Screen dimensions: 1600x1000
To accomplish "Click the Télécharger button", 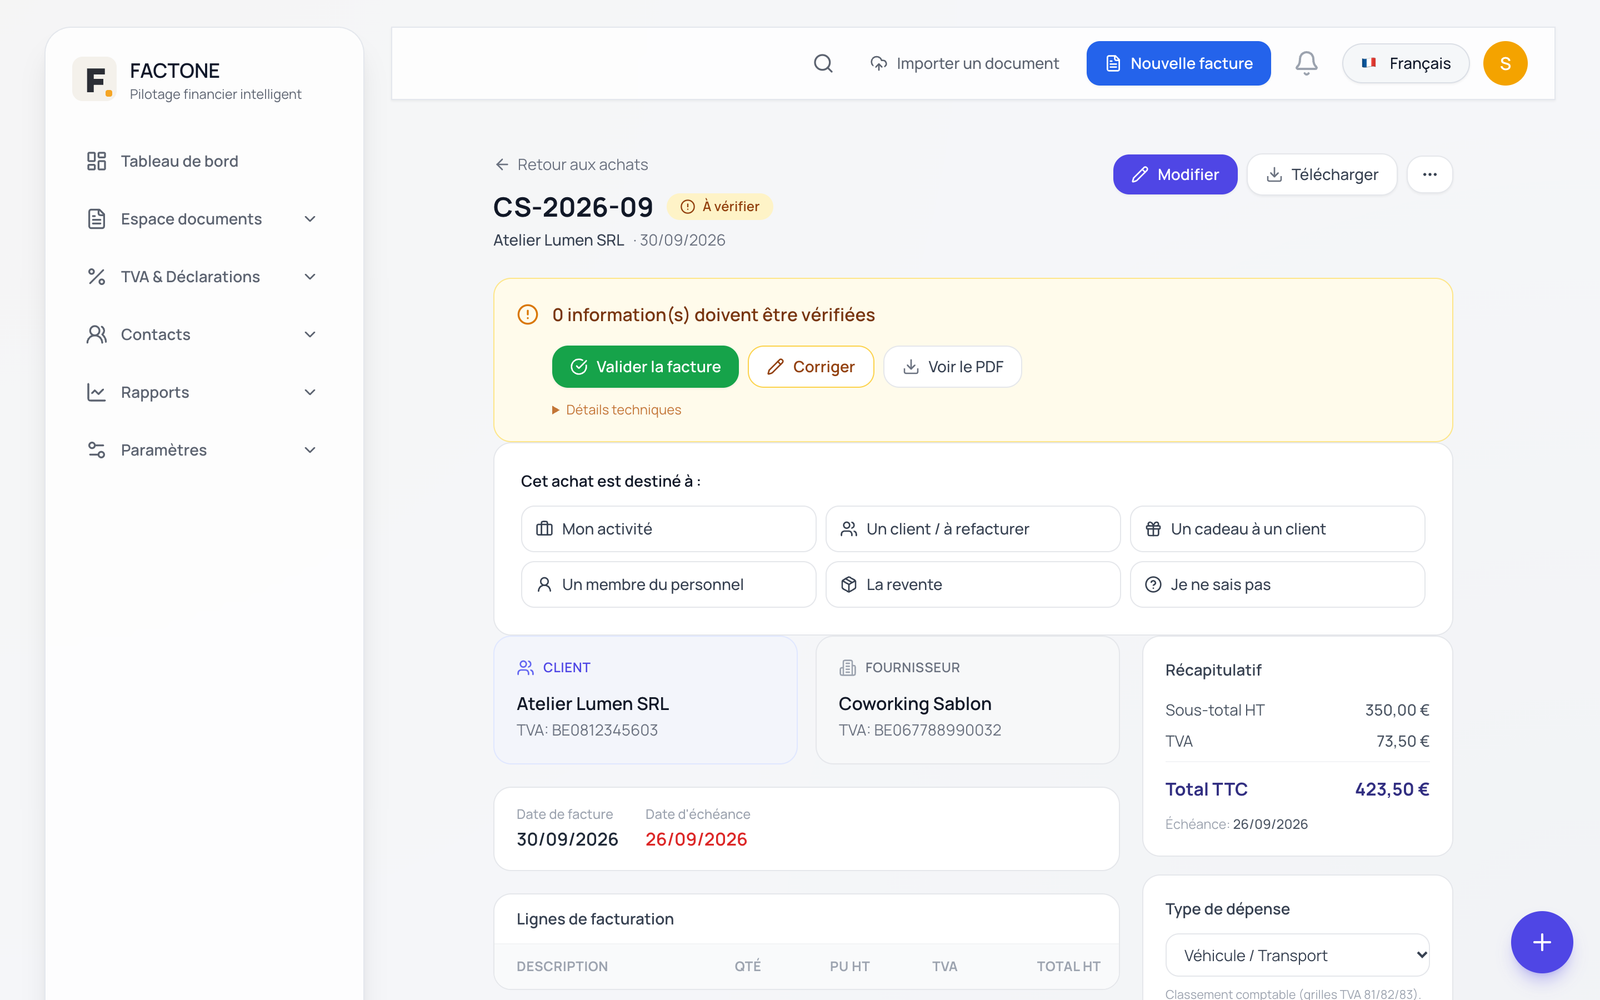I will (1322, 174).
